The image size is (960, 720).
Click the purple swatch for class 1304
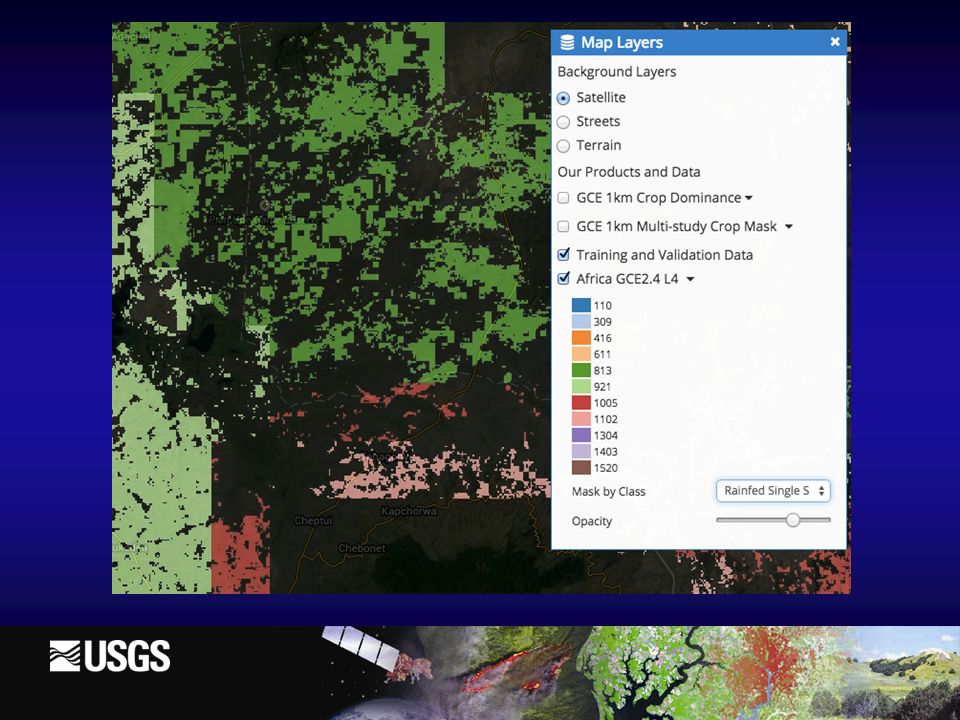581,435
